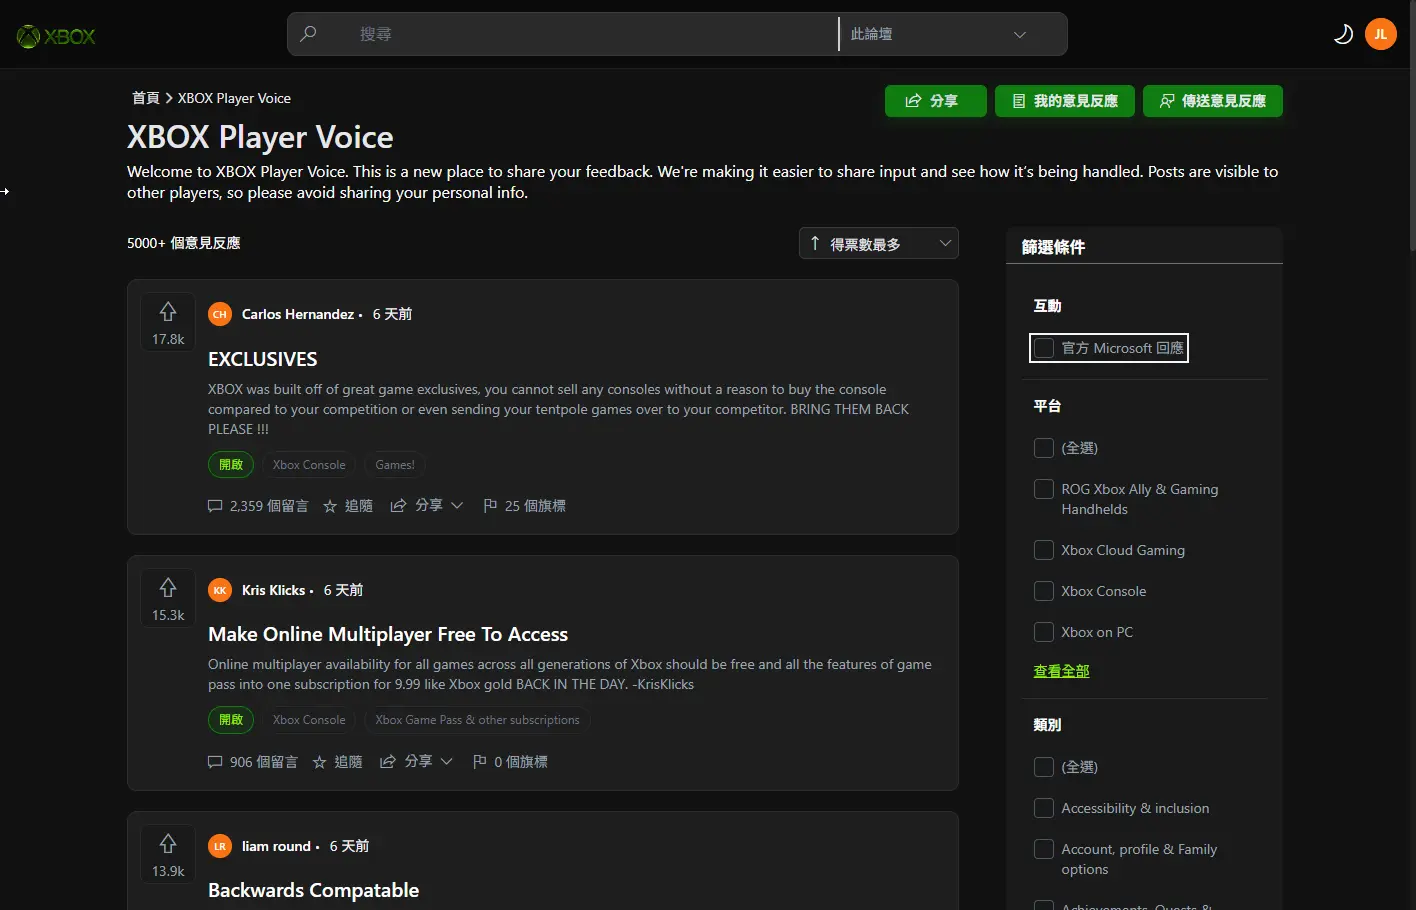Click the 5000+ 個意見反應 count text

[183, 243]
